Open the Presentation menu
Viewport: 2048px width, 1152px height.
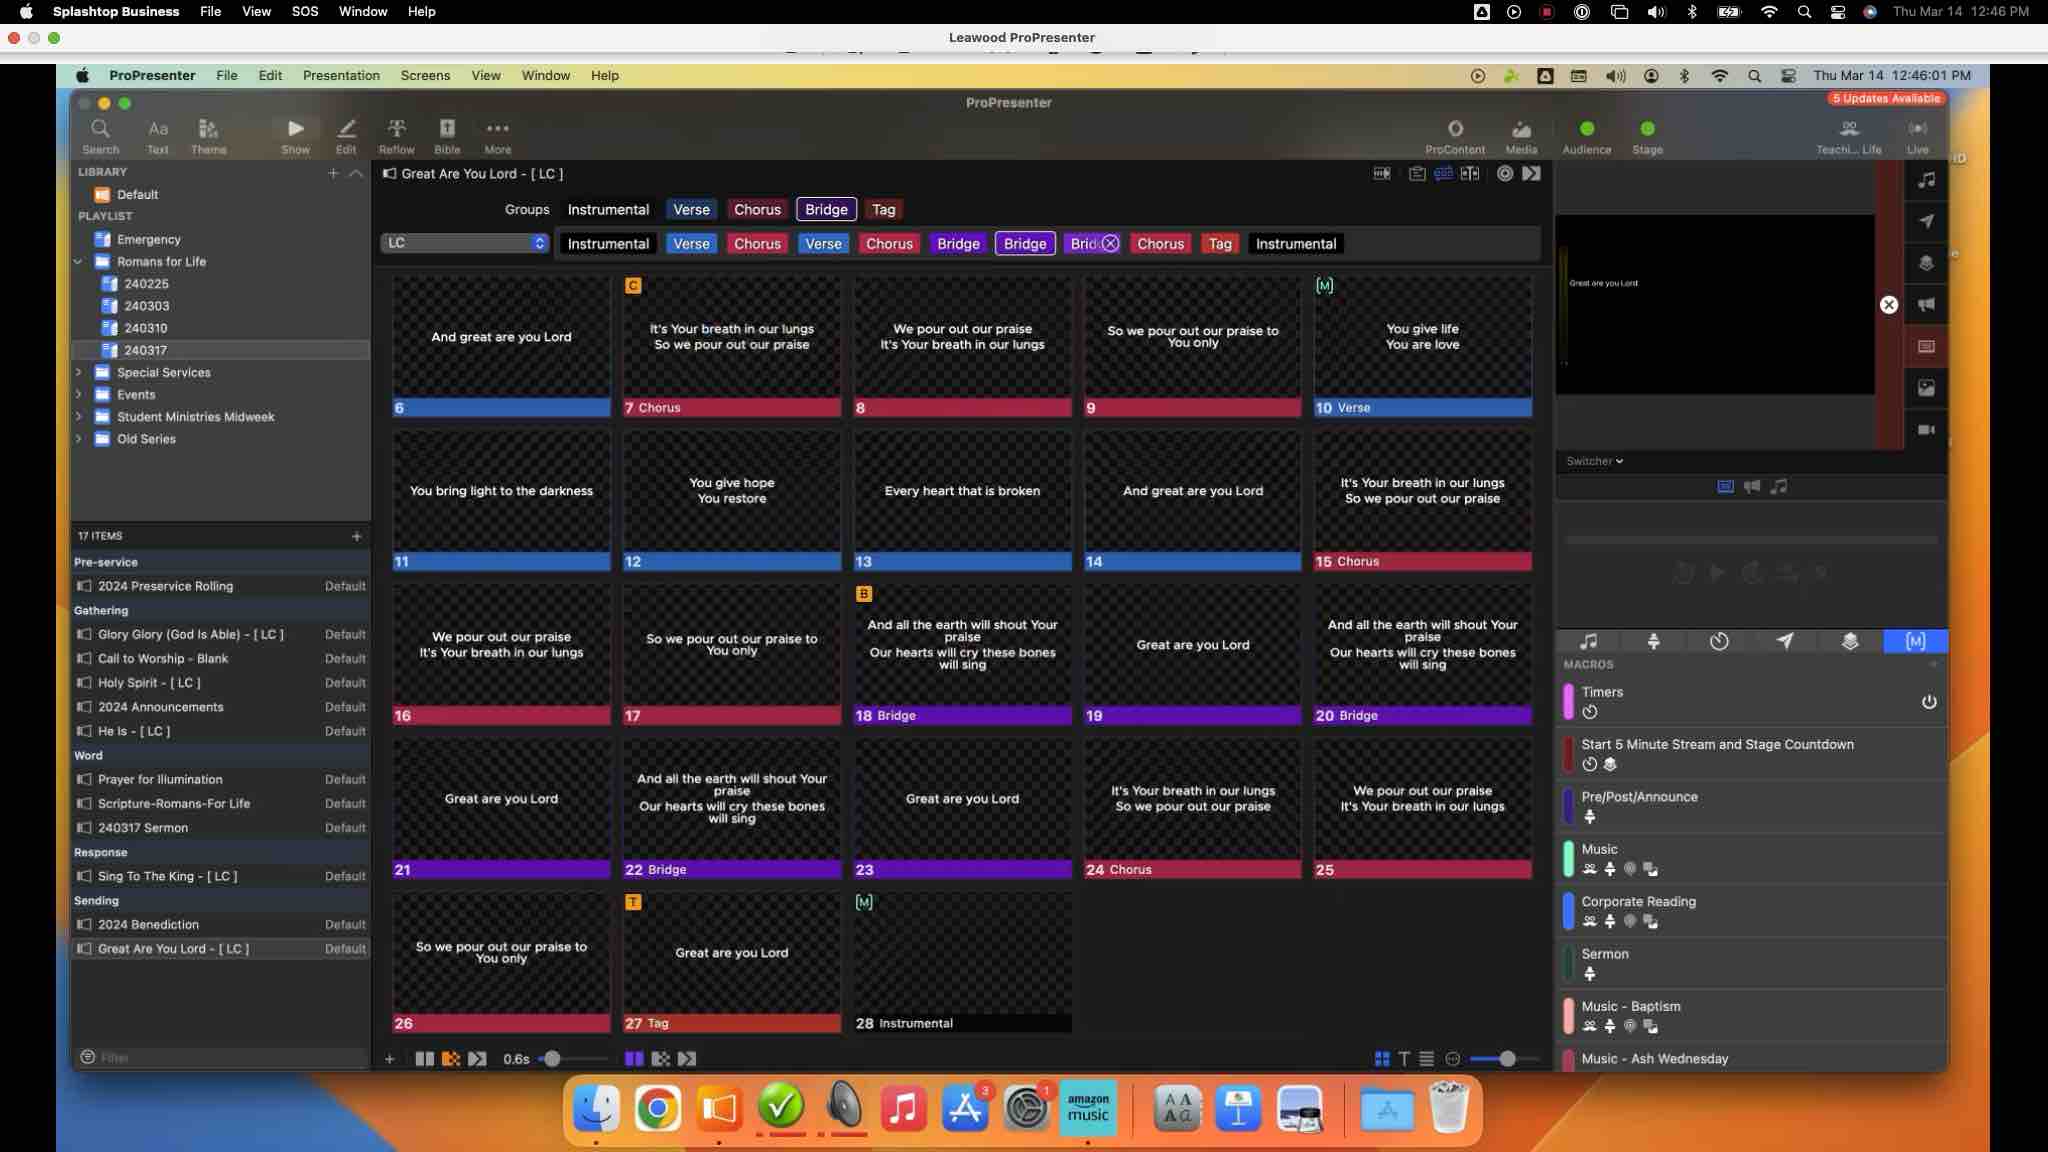click(x=341, y=75)
